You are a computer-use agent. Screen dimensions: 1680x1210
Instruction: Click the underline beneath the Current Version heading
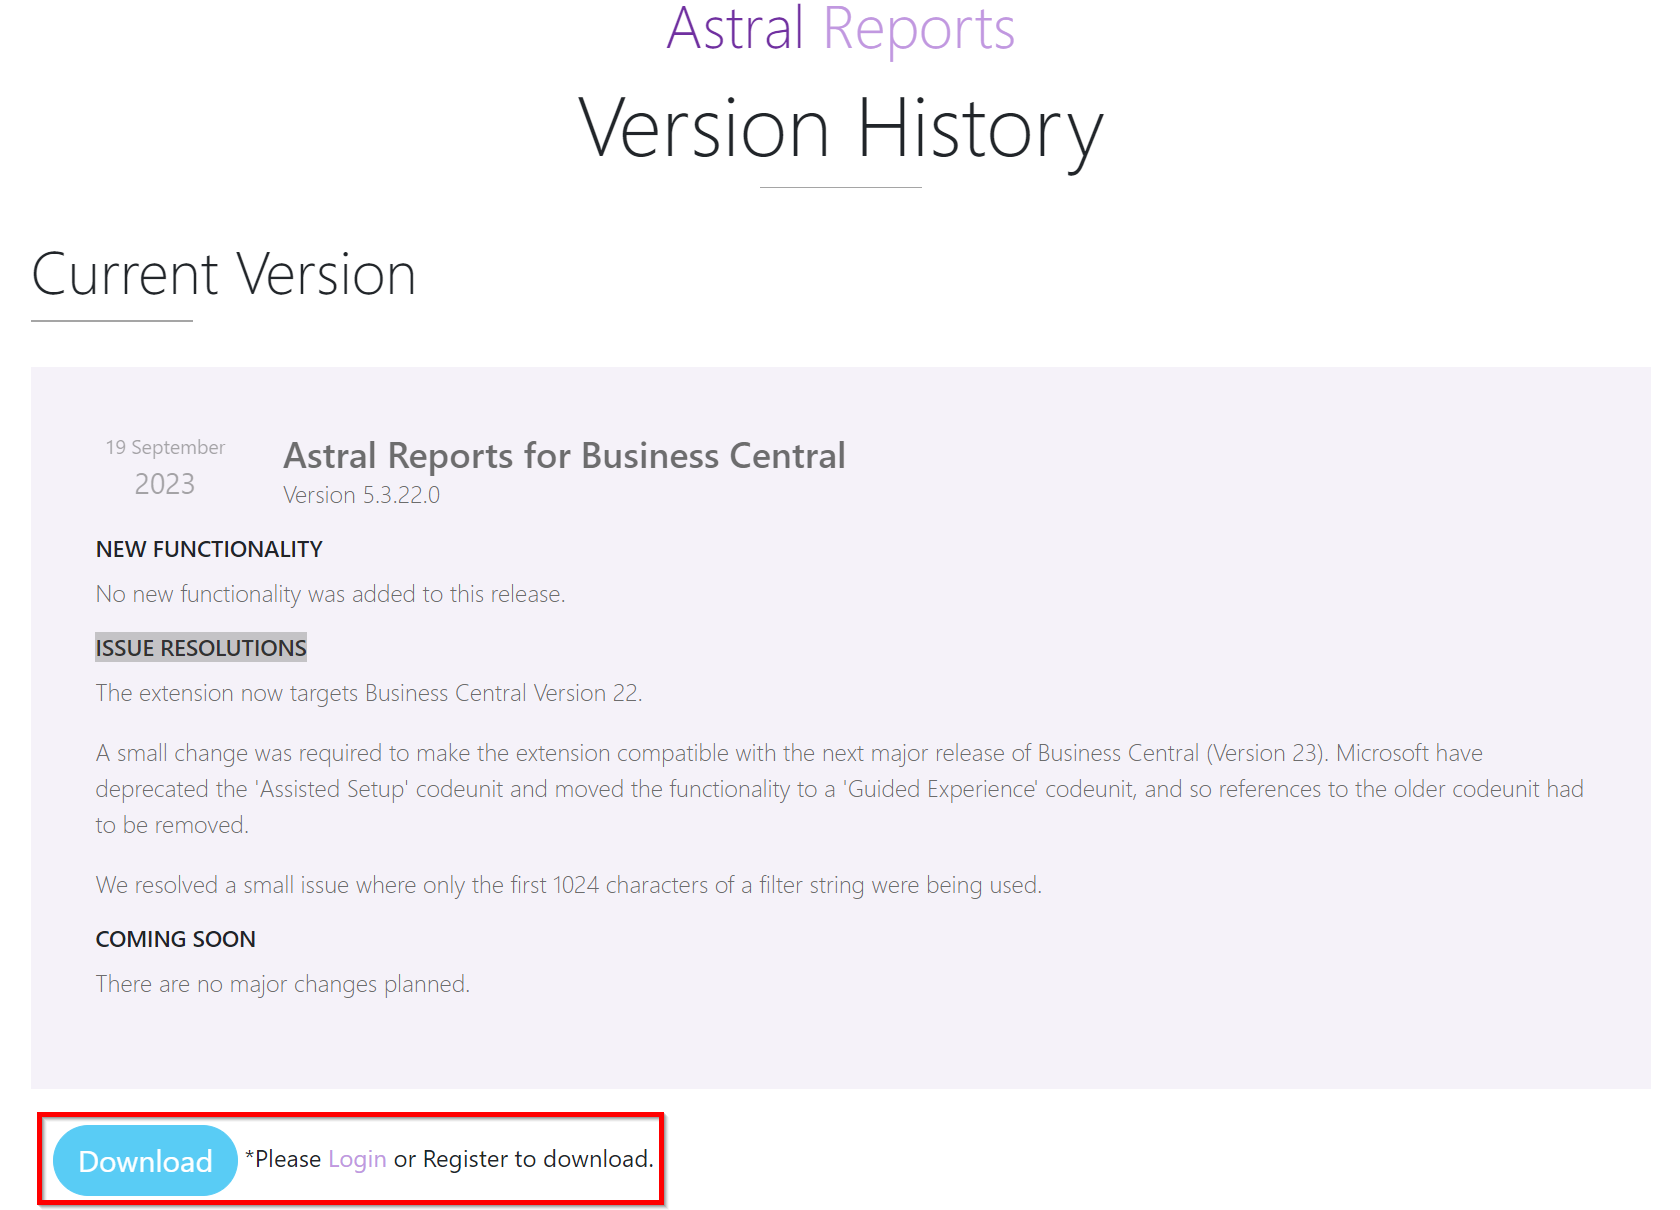click(x=112, y=321)
